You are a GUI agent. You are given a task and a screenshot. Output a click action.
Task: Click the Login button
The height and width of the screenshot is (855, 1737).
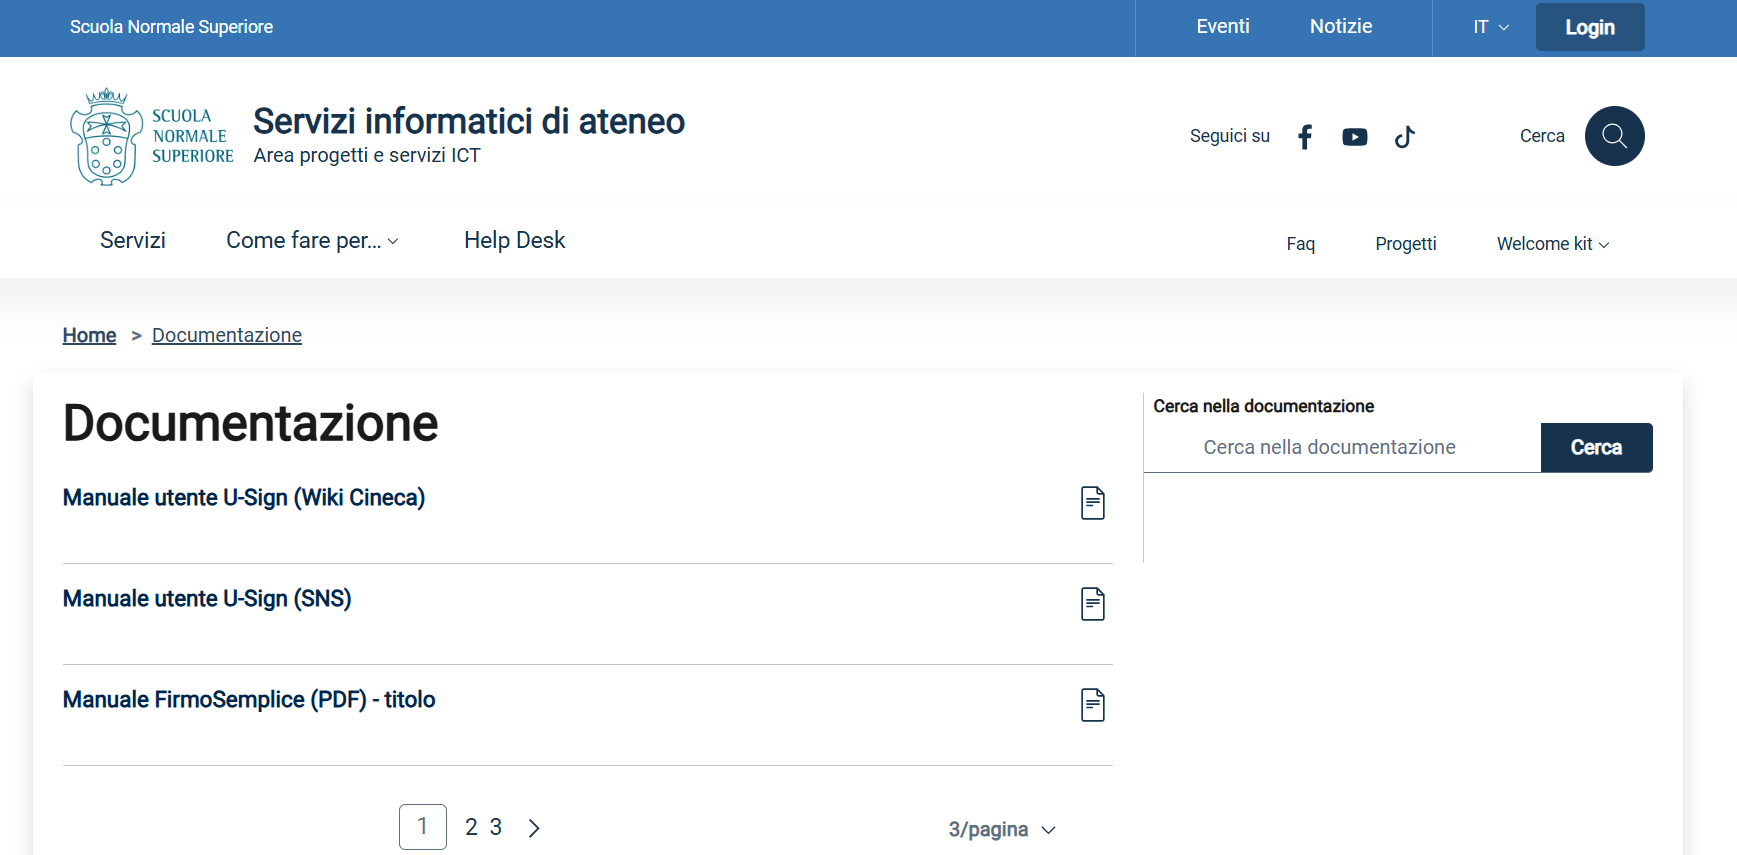(1589, 27)
